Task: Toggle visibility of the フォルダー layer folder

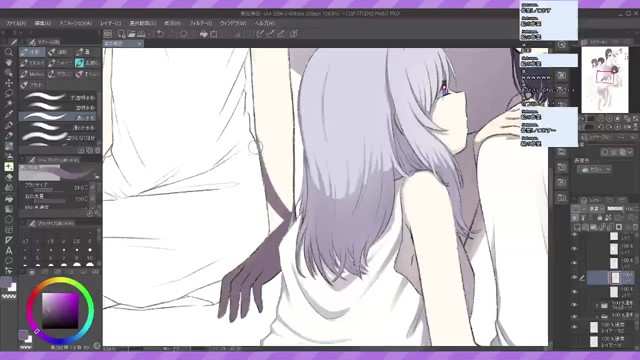Action: 575,305
